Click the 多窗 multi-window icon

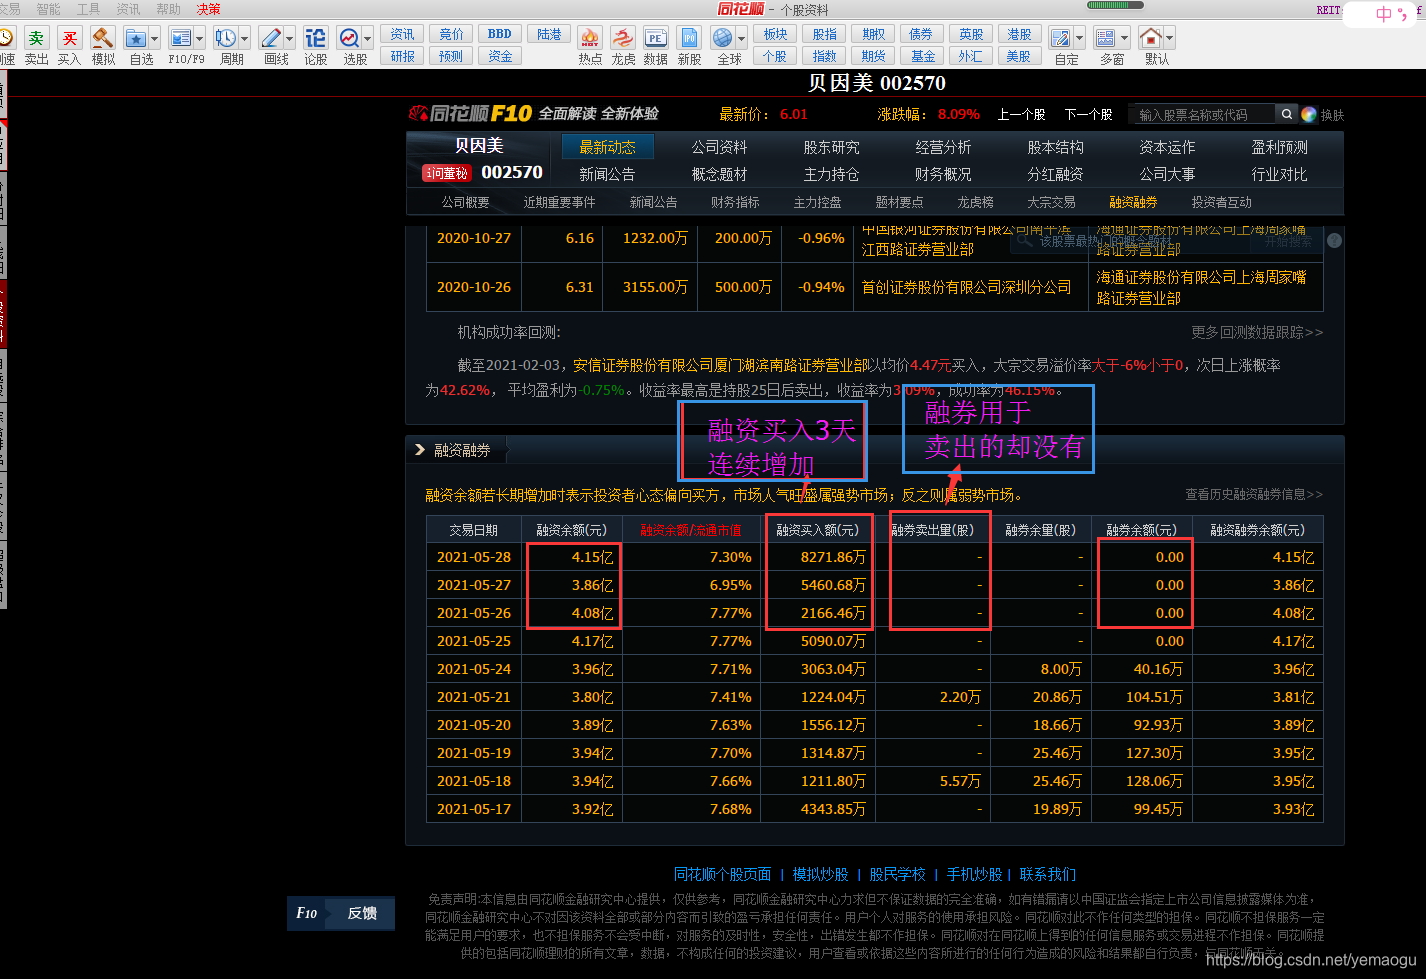(1106, 38)
